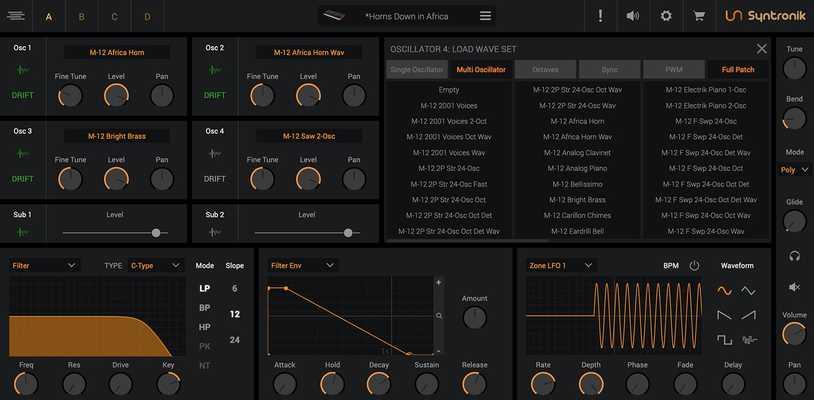
Task: Open Osc 1 wave selector M-12 Africa Horn
Action: (x=117, y=52)
